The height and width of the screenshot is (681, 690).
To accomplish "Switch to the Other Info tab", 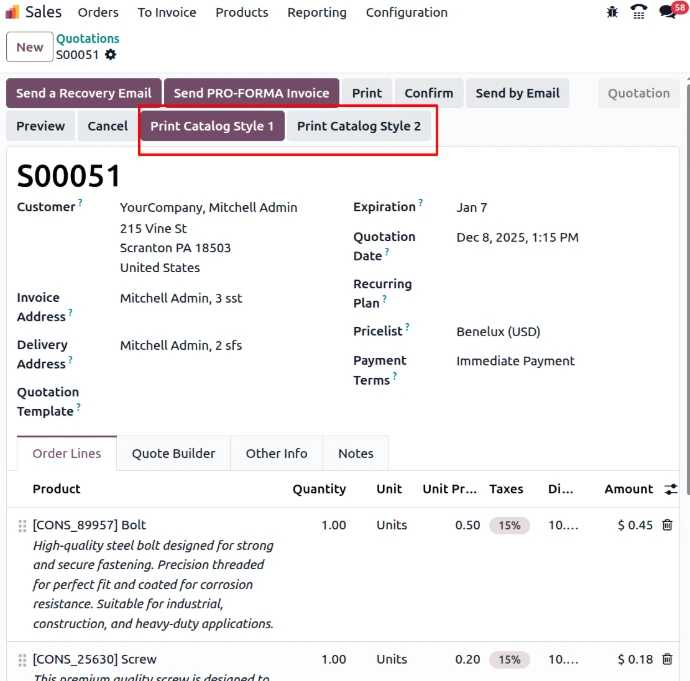I will coord(276,453).
